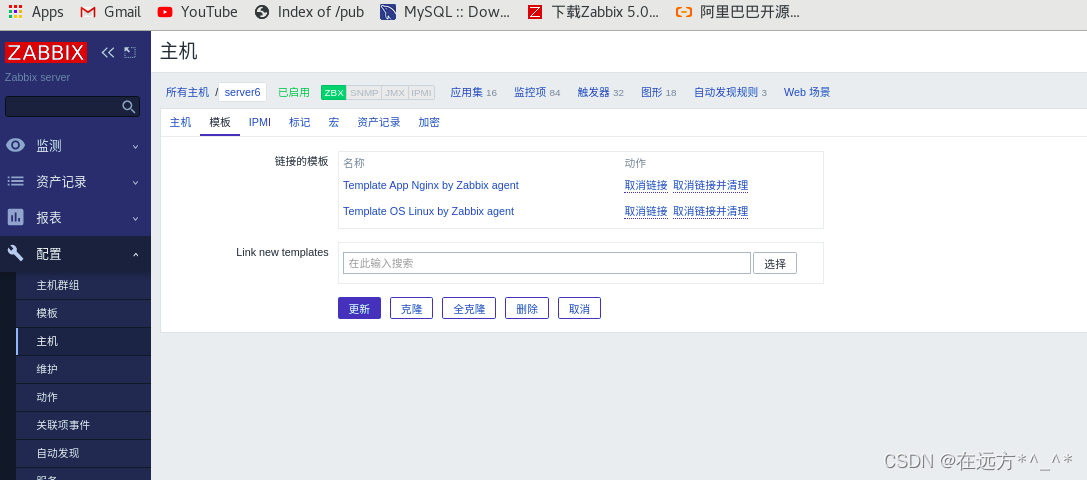Open 模板 in the sidebar menu
The image size is (1087, 480).
47,313
